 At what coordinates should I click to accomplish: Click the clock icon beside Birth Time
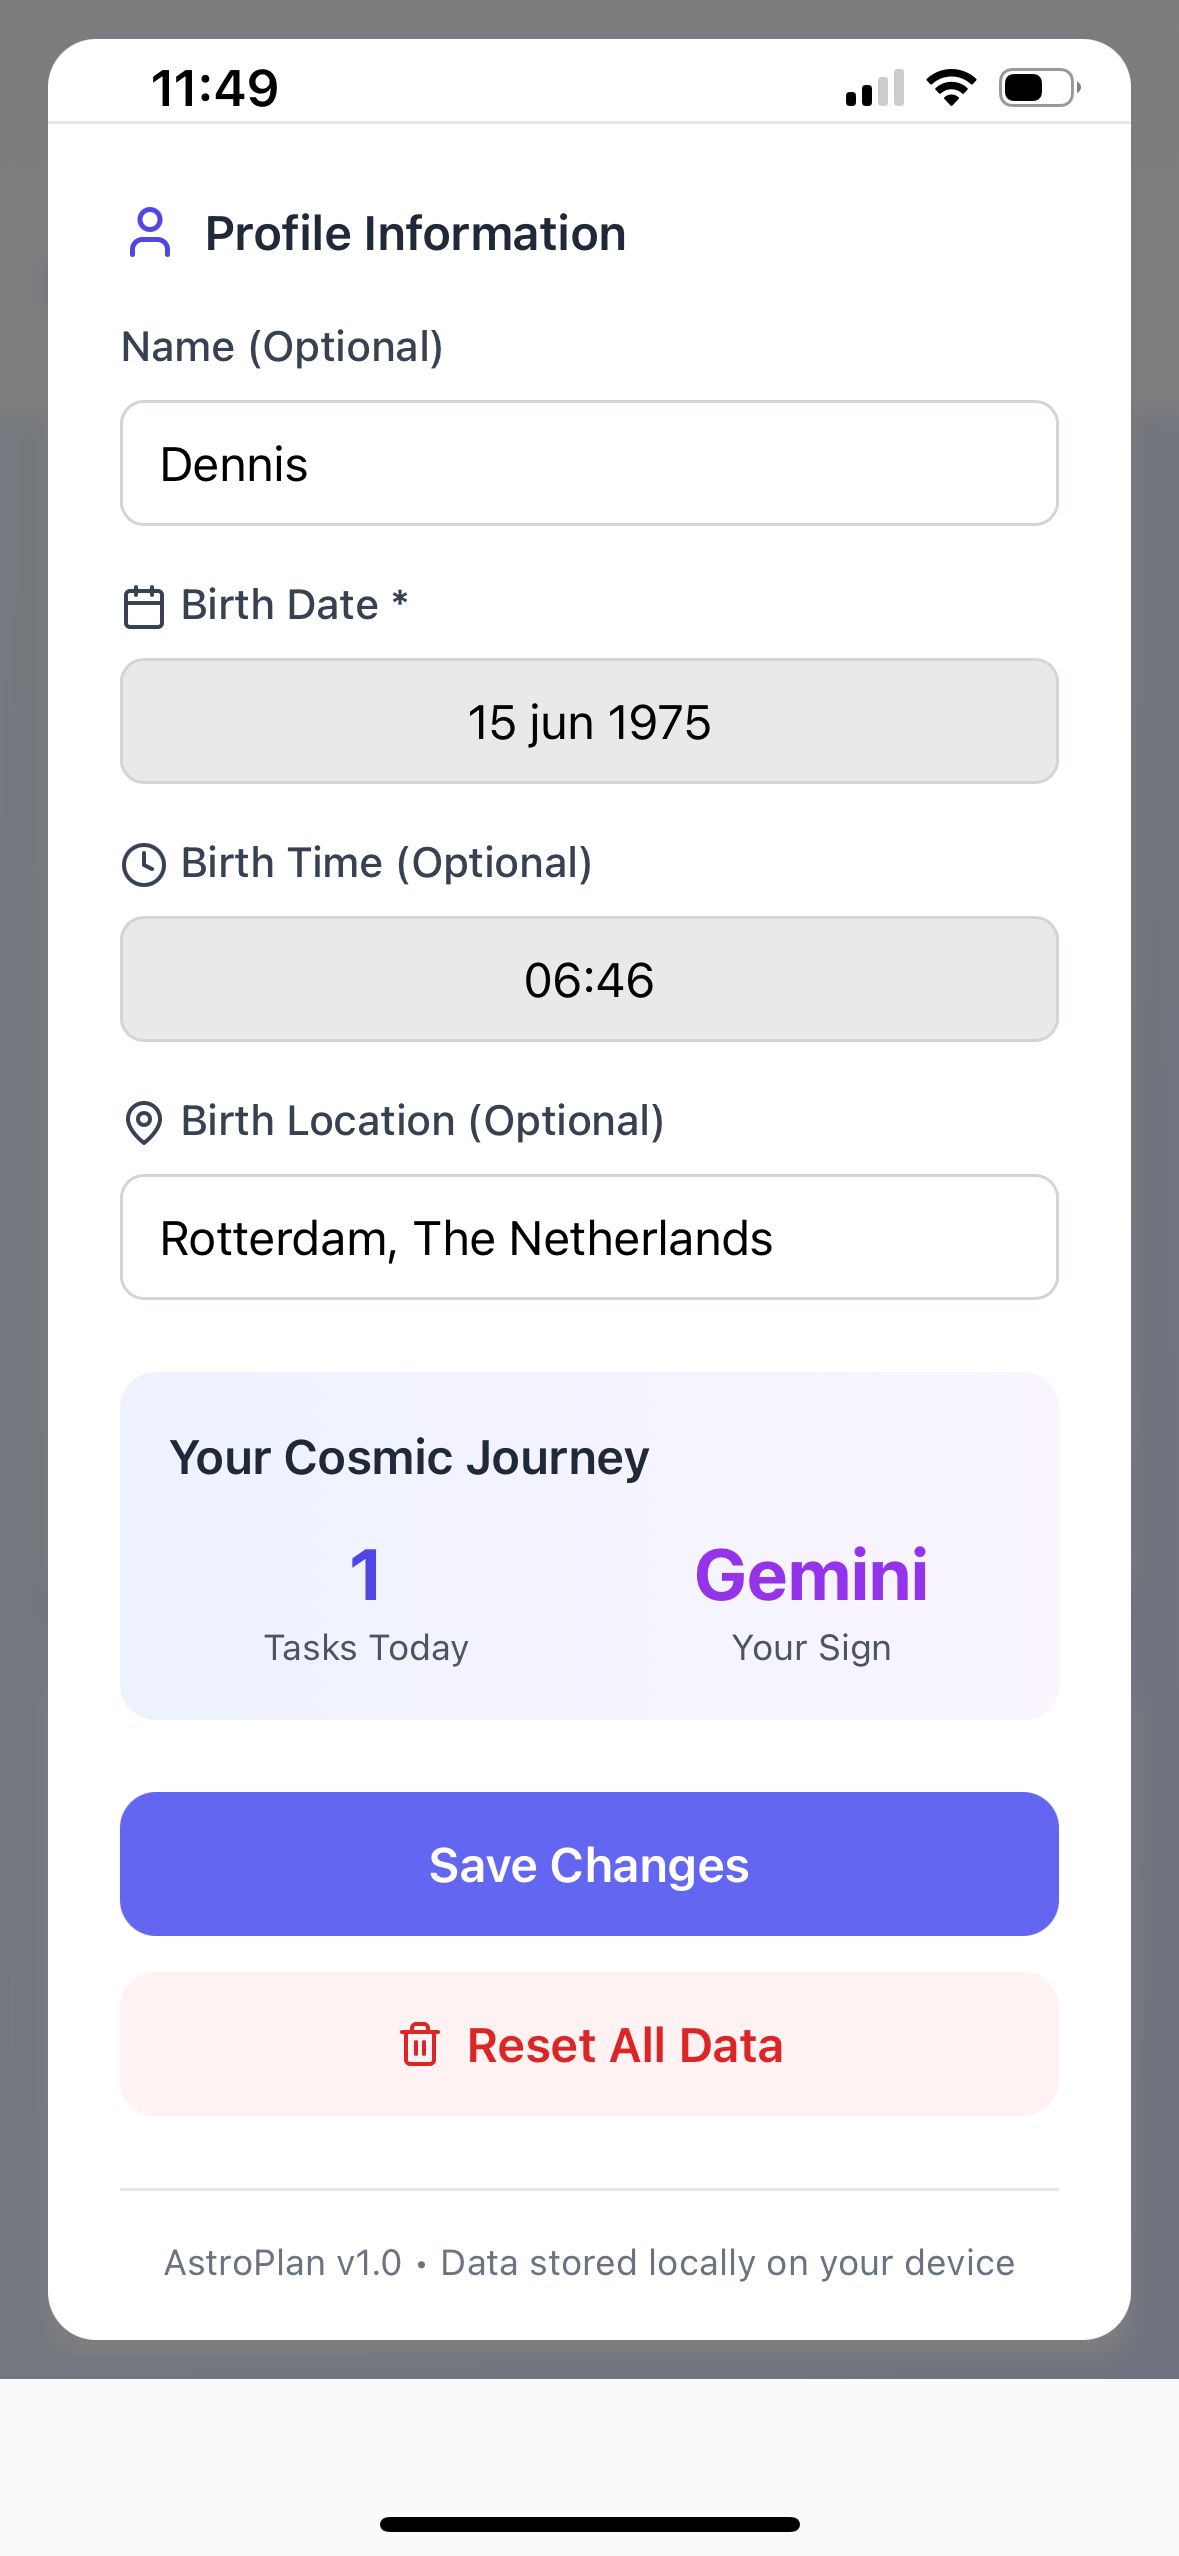(144, 865)
